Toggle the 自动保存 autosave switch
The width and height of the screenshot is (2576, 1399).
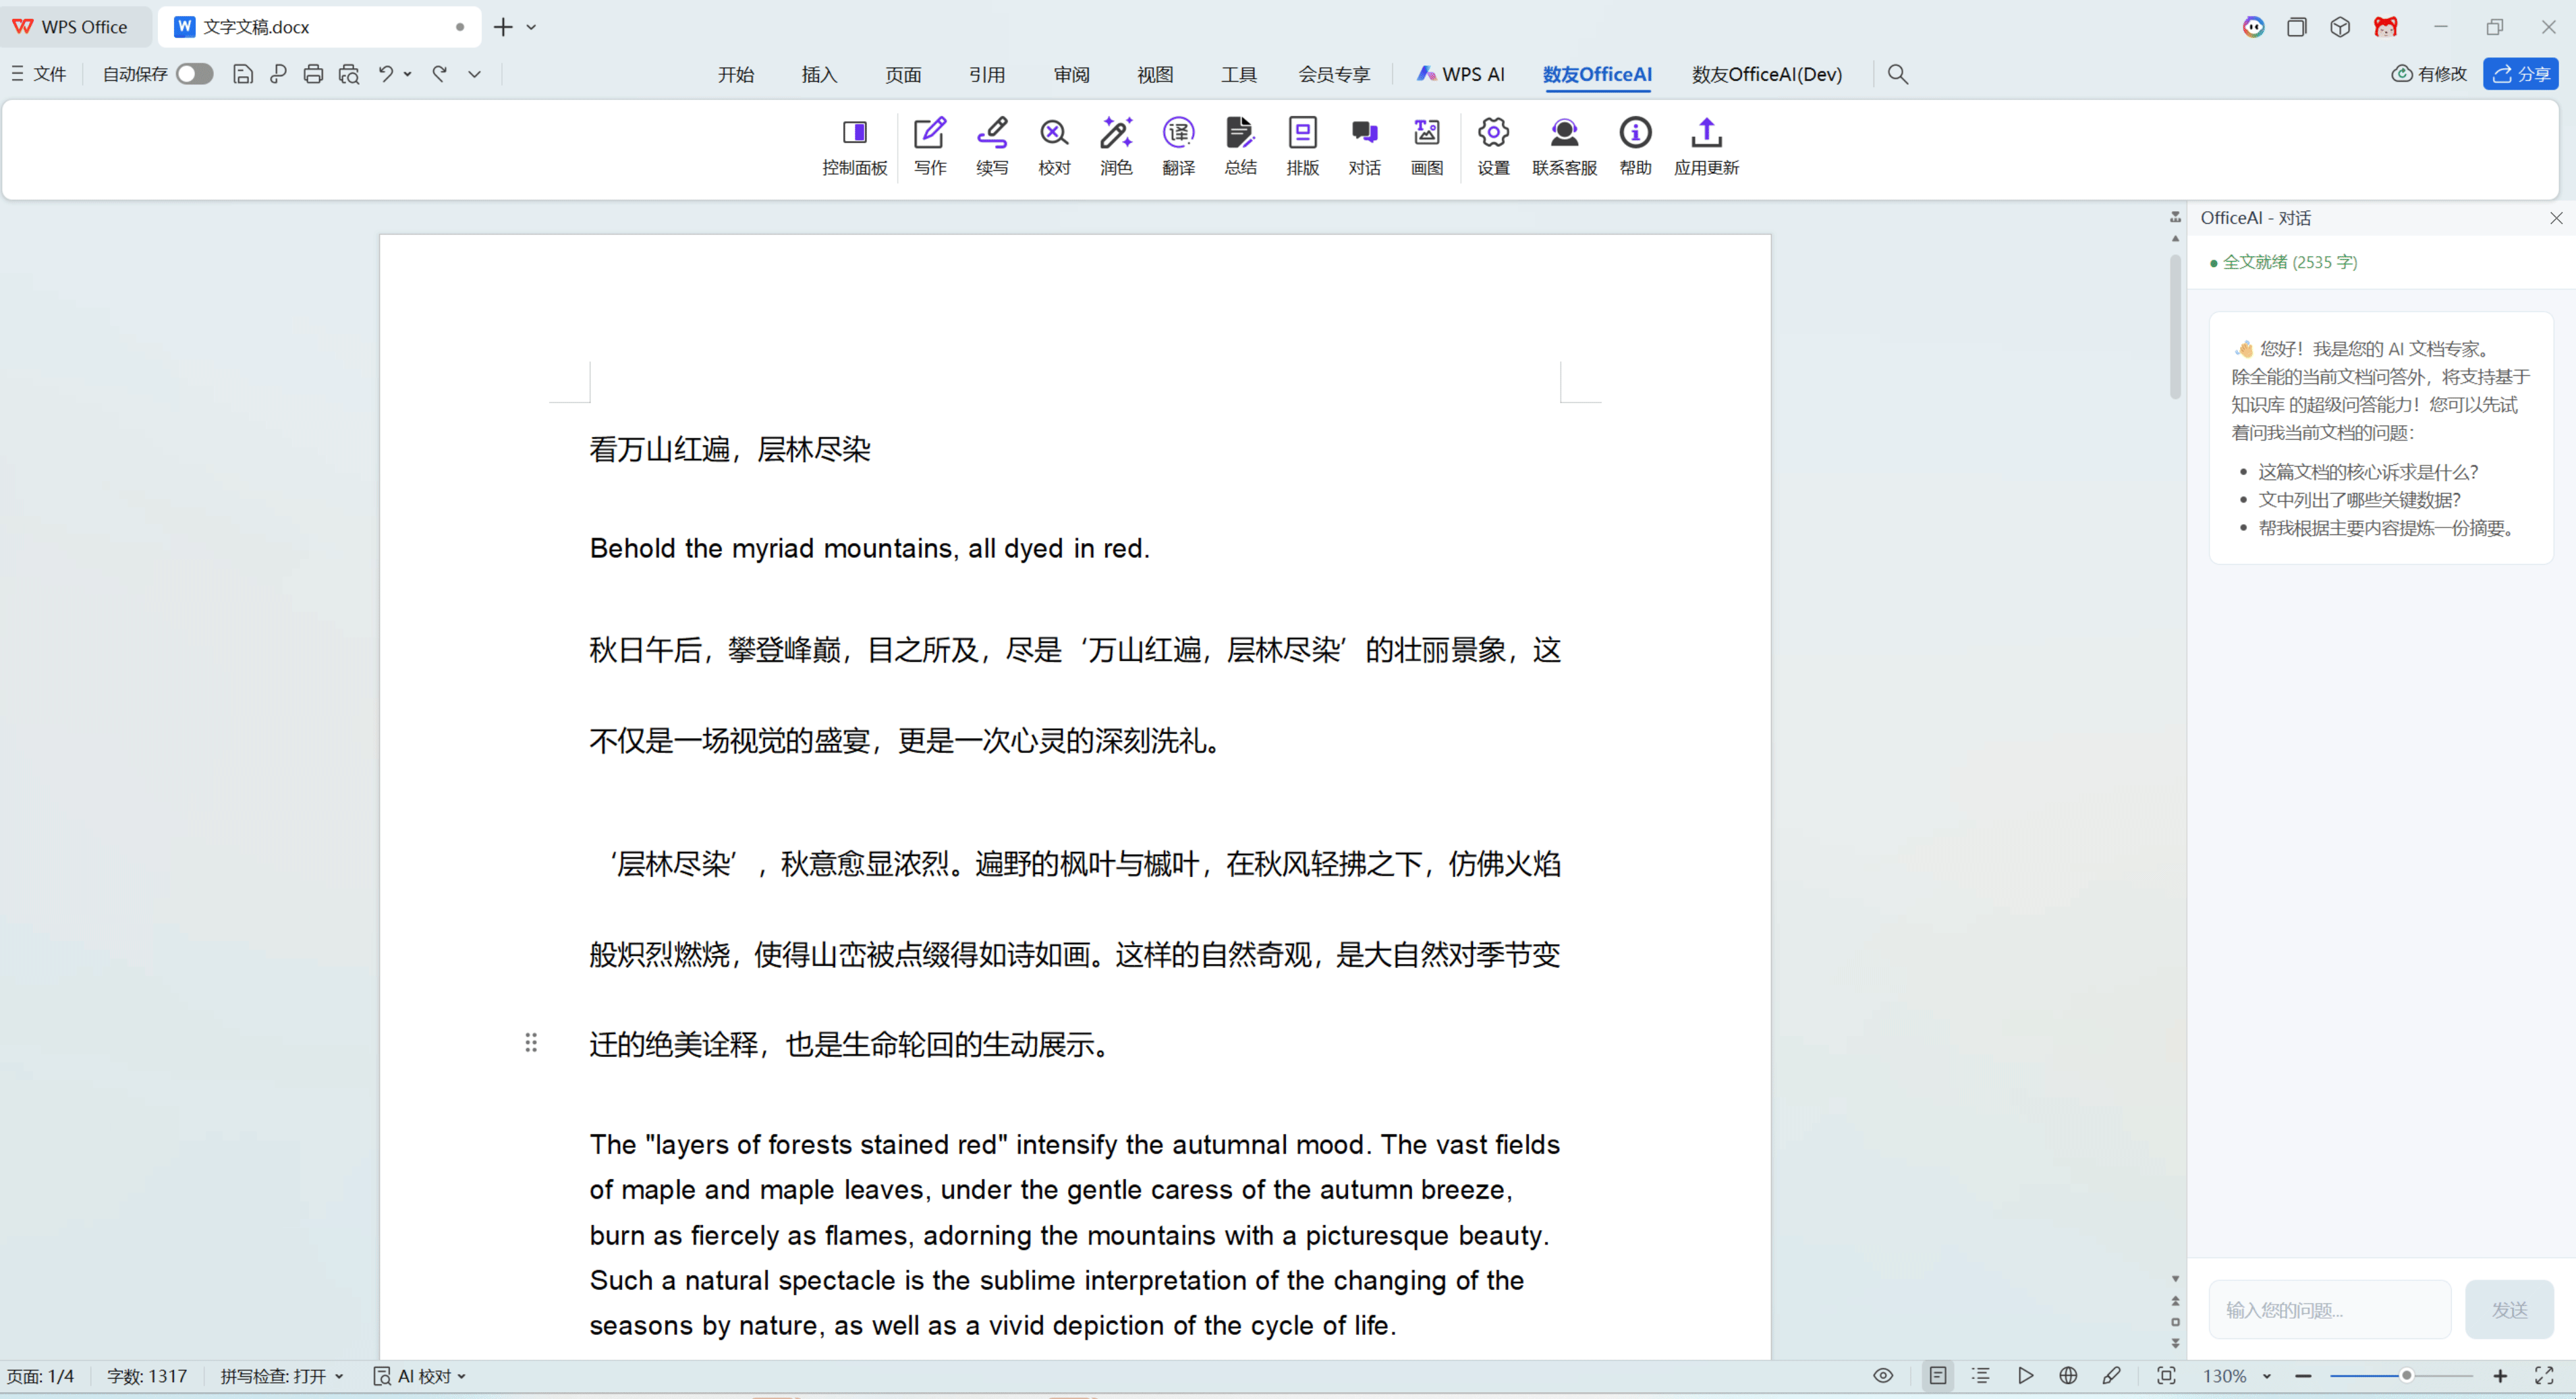pyautogui.click(x=194, y=74)
